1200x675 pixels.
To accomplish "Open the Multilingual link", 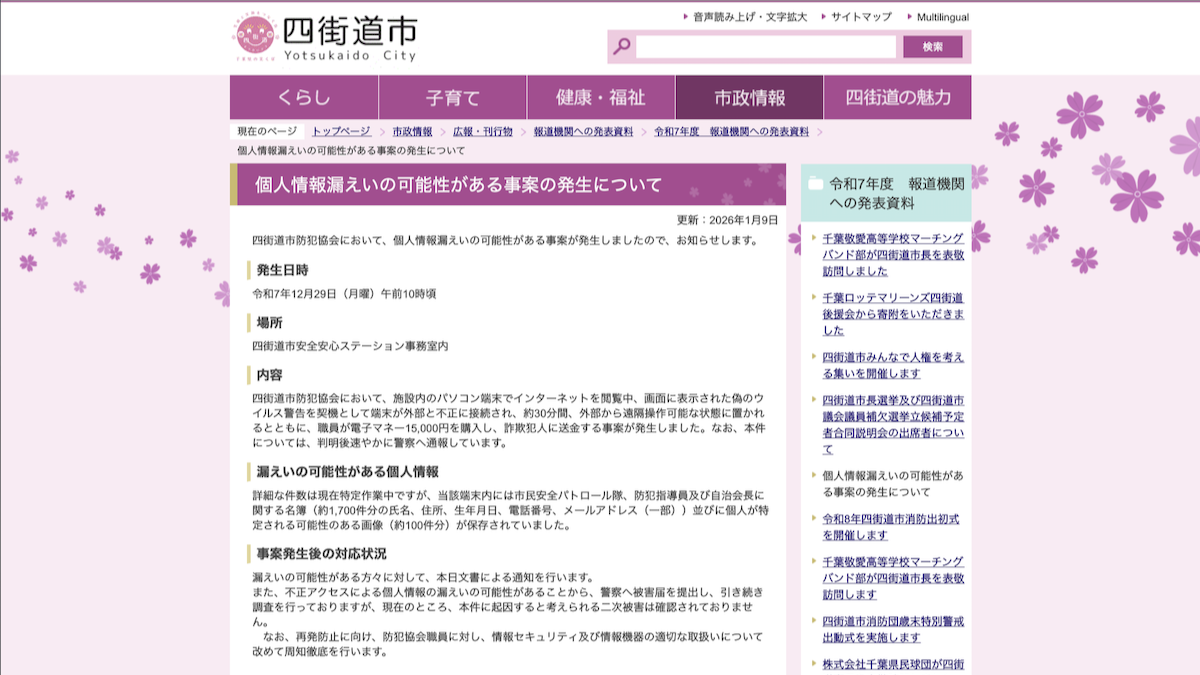I will click(943, 17).
